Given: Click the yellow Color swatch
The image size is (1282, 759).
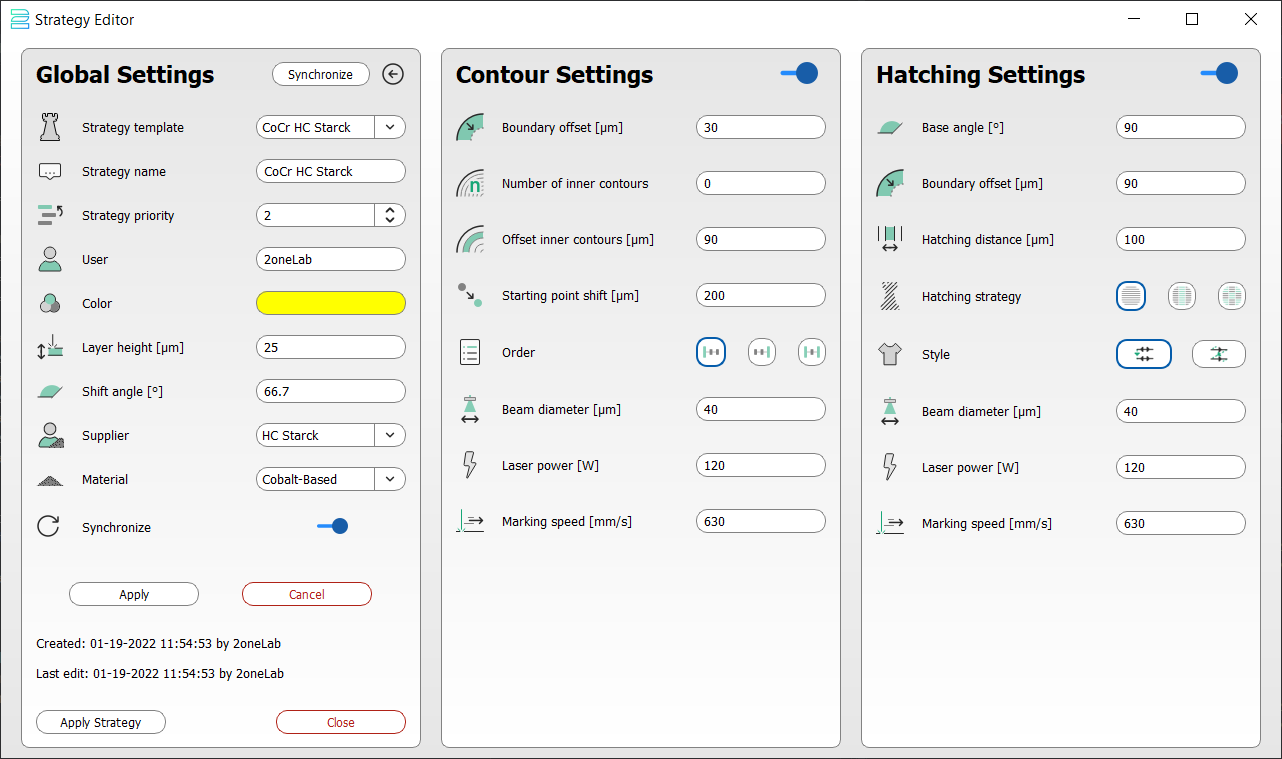Looking at the screenshot, I should pyautogui.click(x=331, y=303).
